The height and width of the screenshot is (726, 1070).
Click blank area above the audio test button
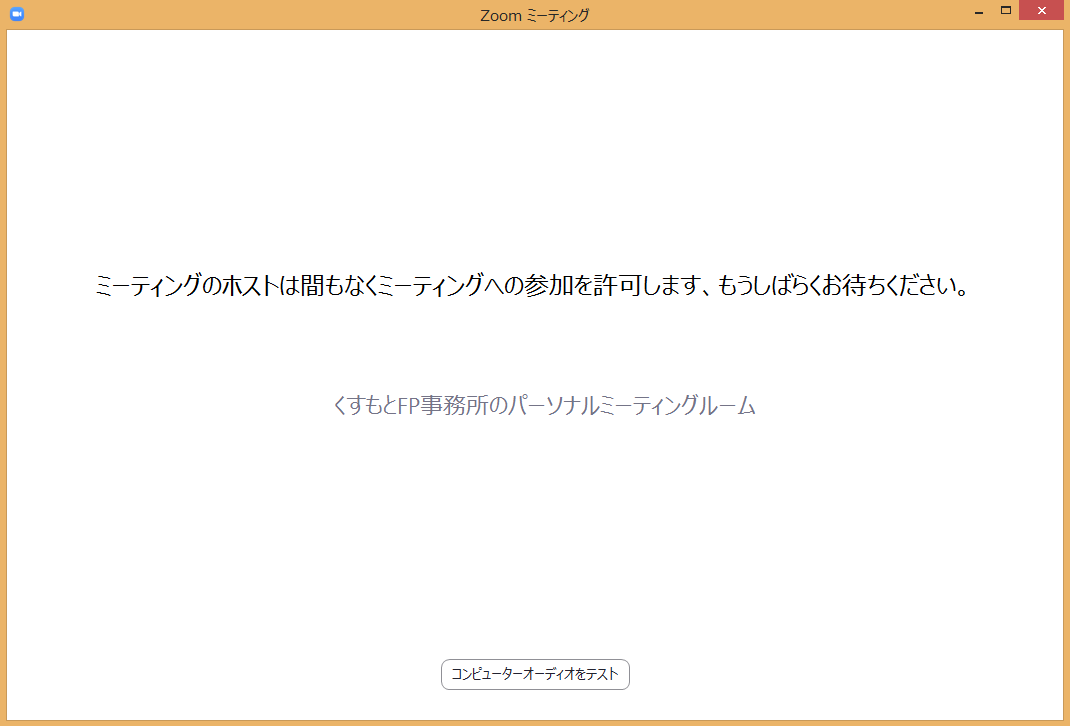point(535,539)
